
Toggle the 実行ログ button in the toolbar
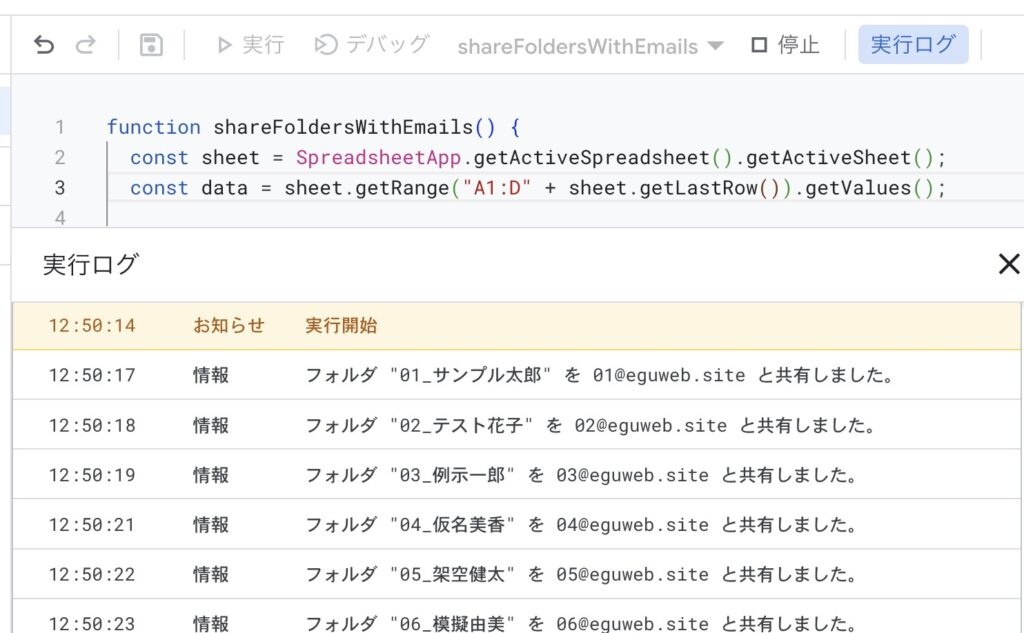coord(912,45)
